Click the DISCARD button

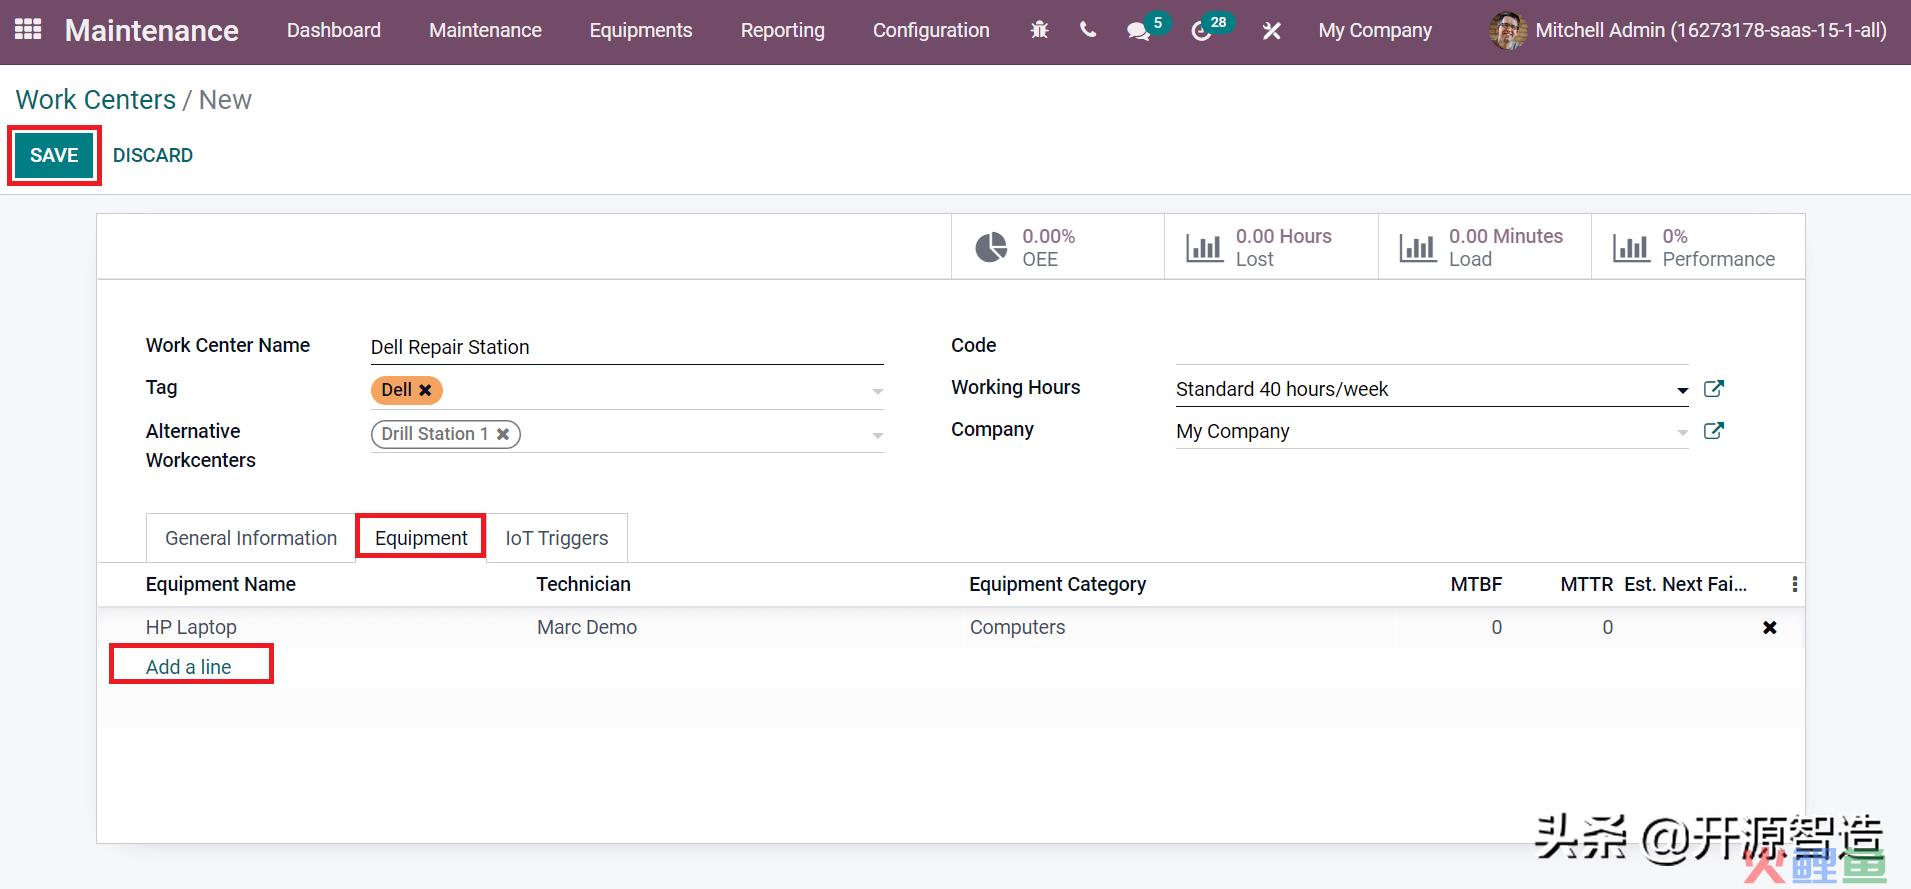tap(153, 155)
